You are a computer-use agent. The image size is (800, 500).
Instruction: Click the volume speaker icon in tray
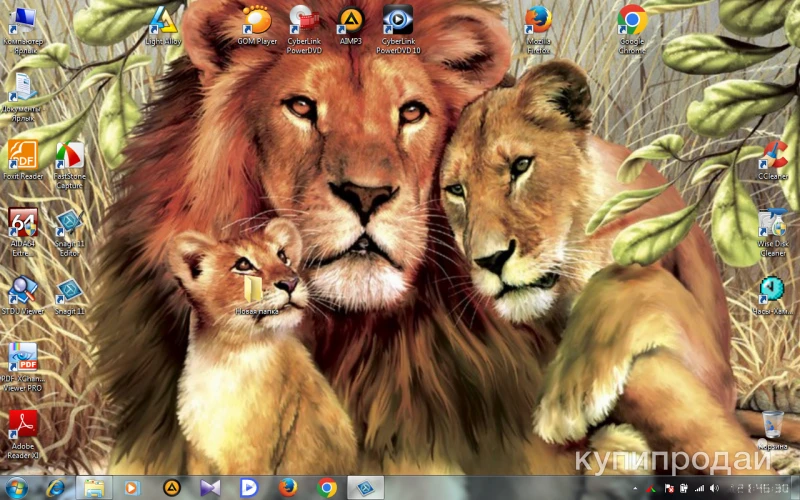click(713, 488)
